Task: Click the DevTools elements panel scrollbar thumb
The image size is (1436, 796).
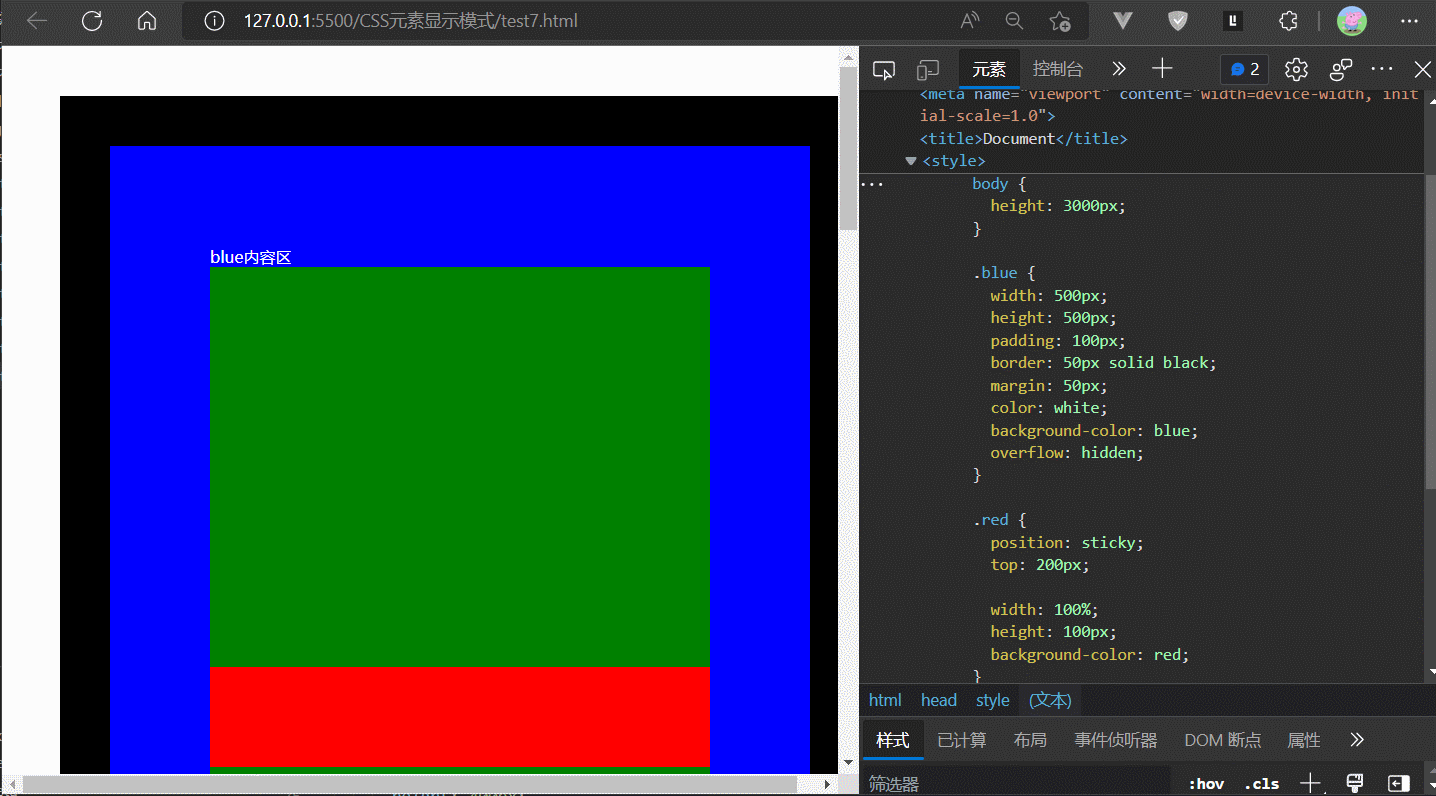Action: click(x=1430, y=332)
